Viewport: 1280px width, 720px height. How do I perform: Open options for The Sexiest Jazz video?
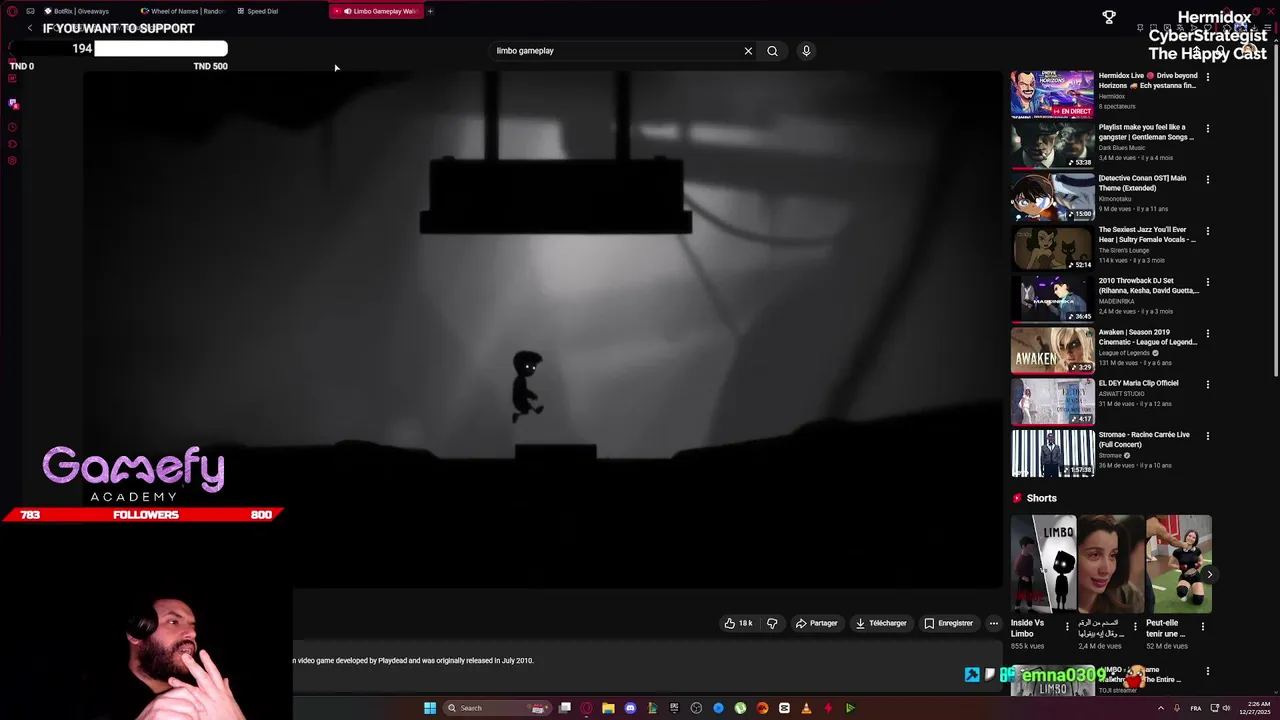point(1207,231)
